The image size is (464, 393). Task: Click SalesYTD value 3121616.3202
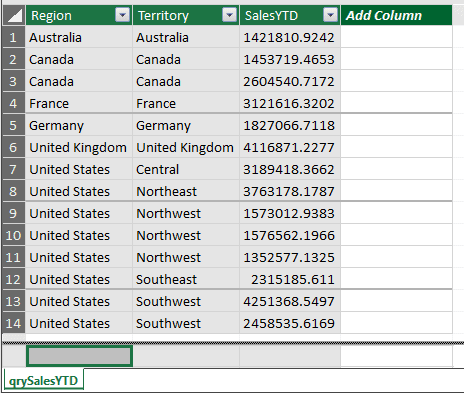tap(290, 103)
